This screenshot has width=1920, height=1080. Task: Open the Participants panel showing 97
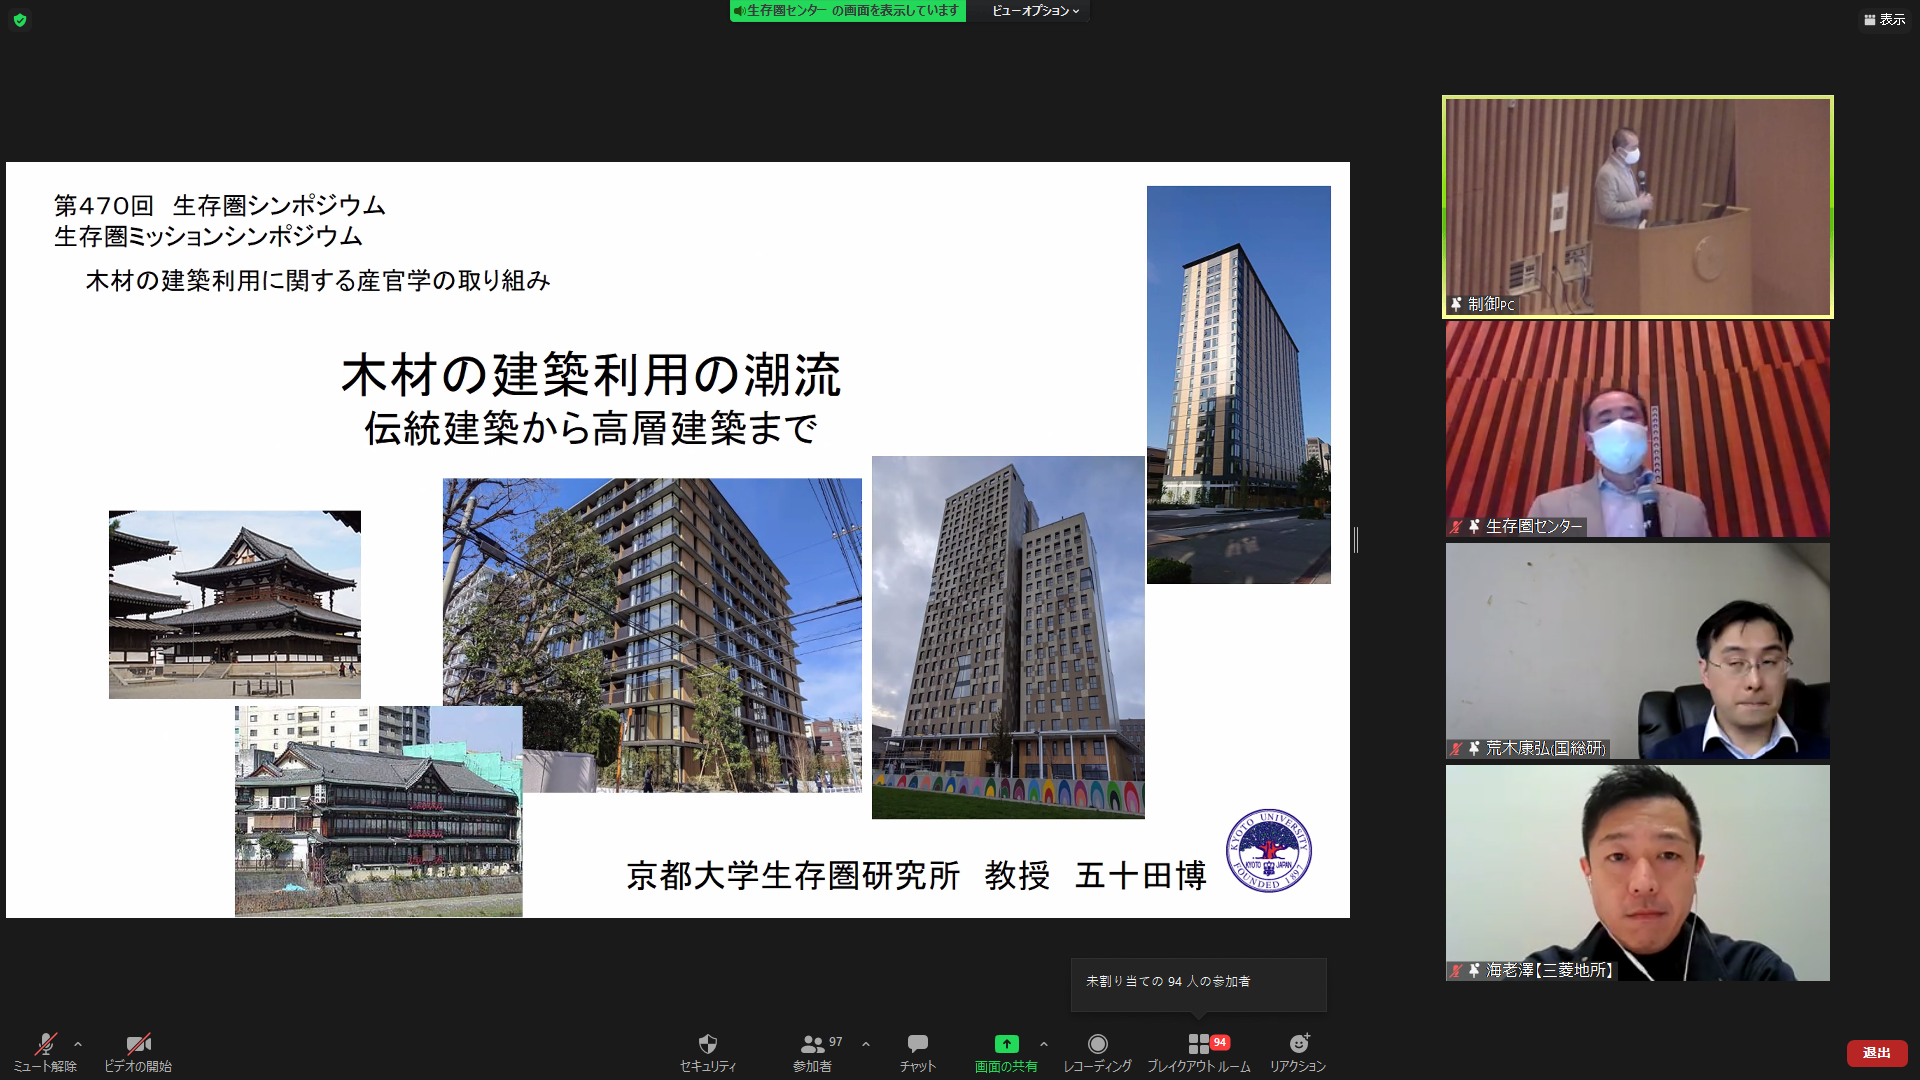tap(814, 1052)
